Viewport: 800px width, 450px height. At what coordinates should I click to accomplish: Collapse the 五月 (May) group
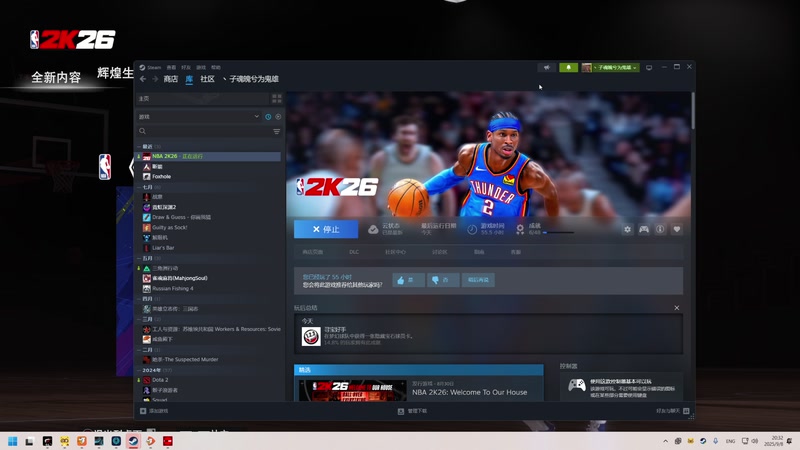(x=147, y=258)
